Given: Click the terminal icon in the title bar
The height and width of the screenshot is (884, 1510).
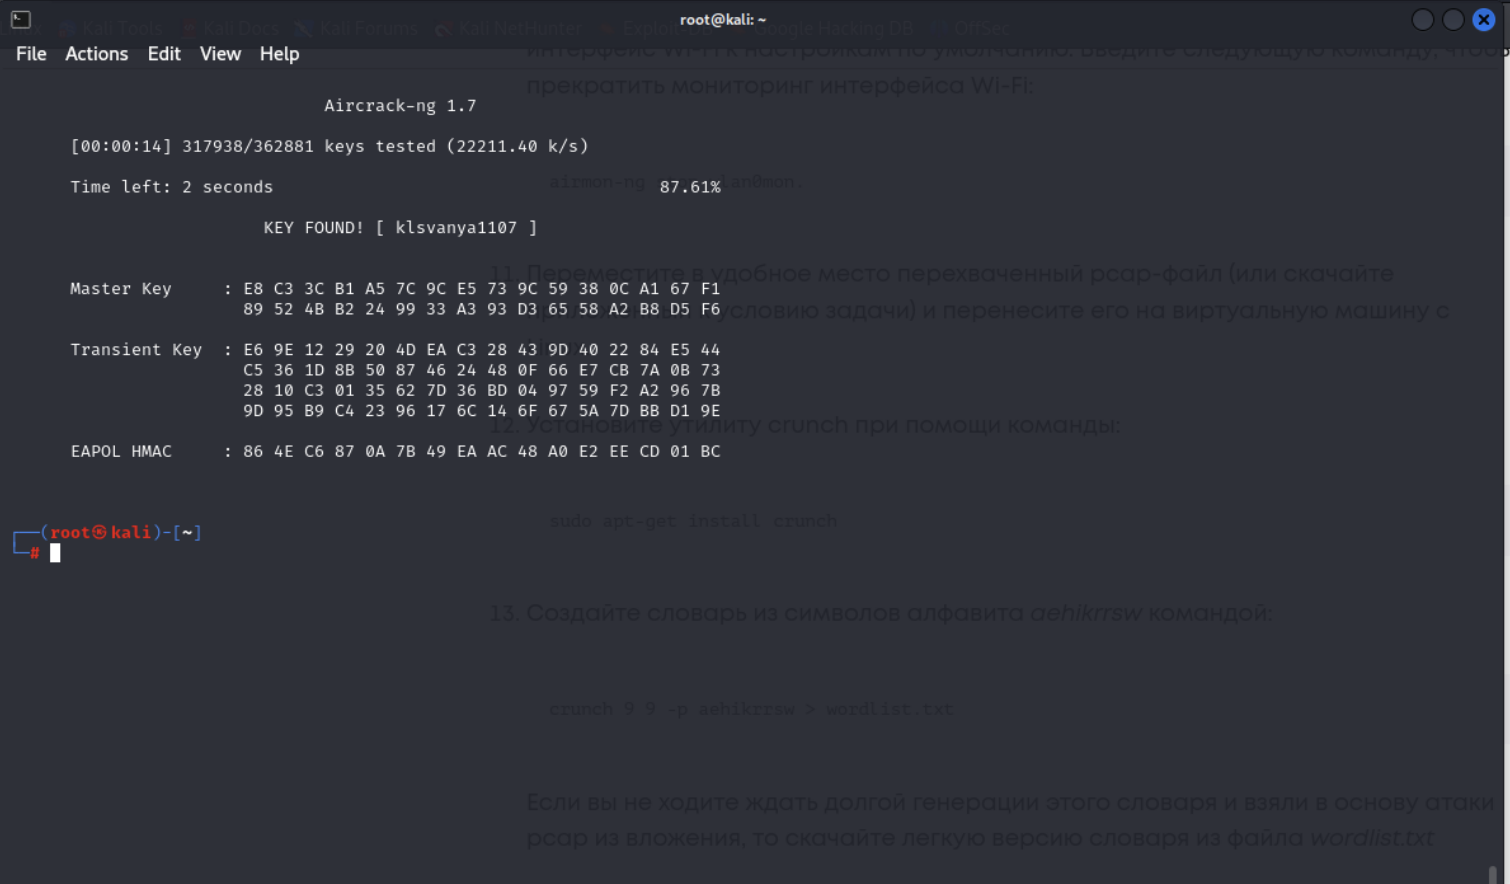Looking at the screenshot, I should (21, 19).
